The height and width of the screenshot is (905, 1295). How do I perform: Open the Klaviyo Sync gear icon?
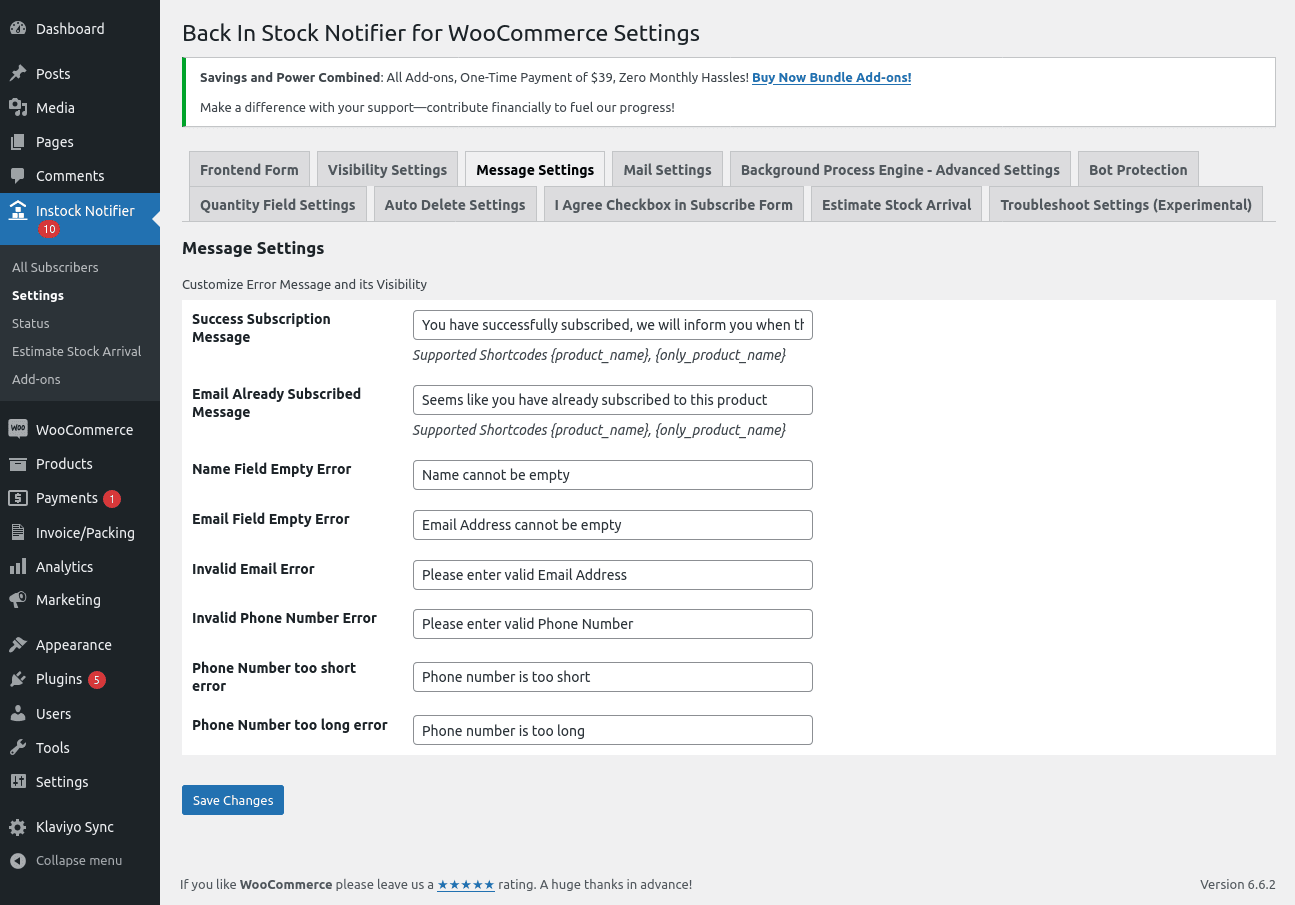pos(18,827)
